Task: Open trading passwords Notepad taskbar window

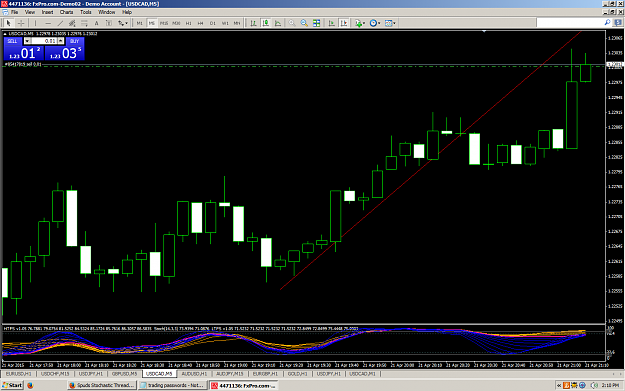Action: (172, 385)
